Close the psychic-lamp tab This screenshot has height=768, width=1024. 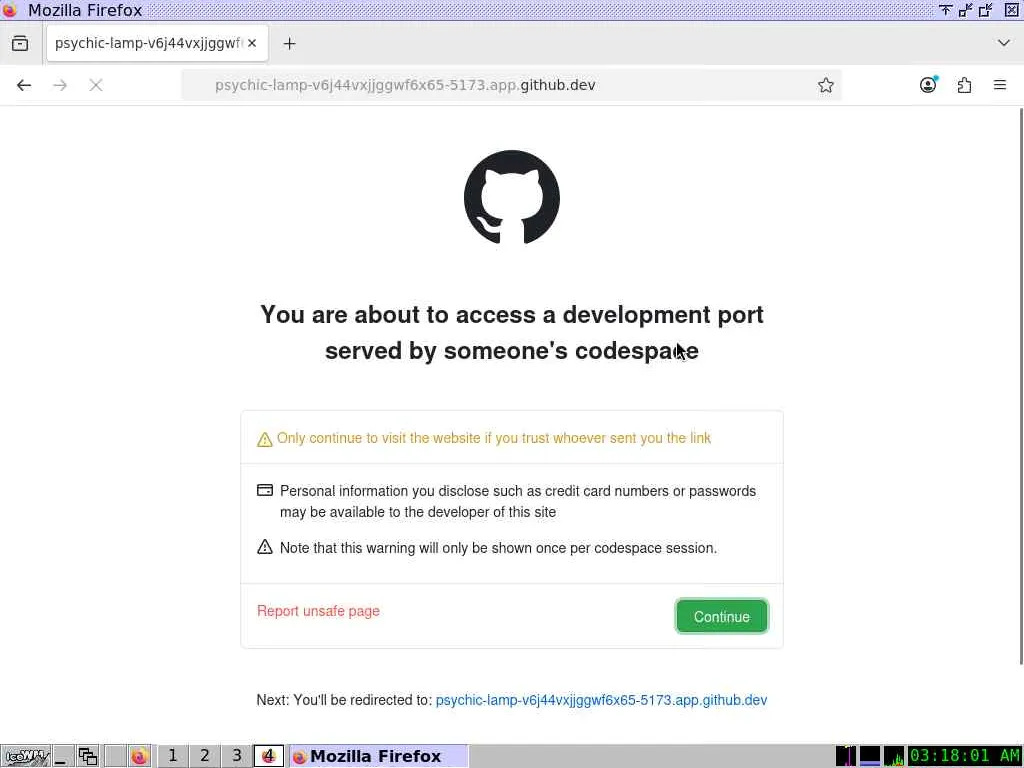pos(252,43)
